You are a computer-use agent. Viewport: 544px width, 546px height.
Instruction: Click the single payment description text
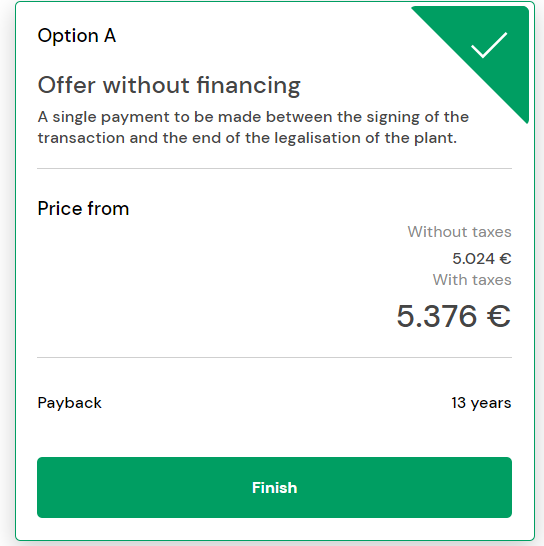(x=253, y=127)
